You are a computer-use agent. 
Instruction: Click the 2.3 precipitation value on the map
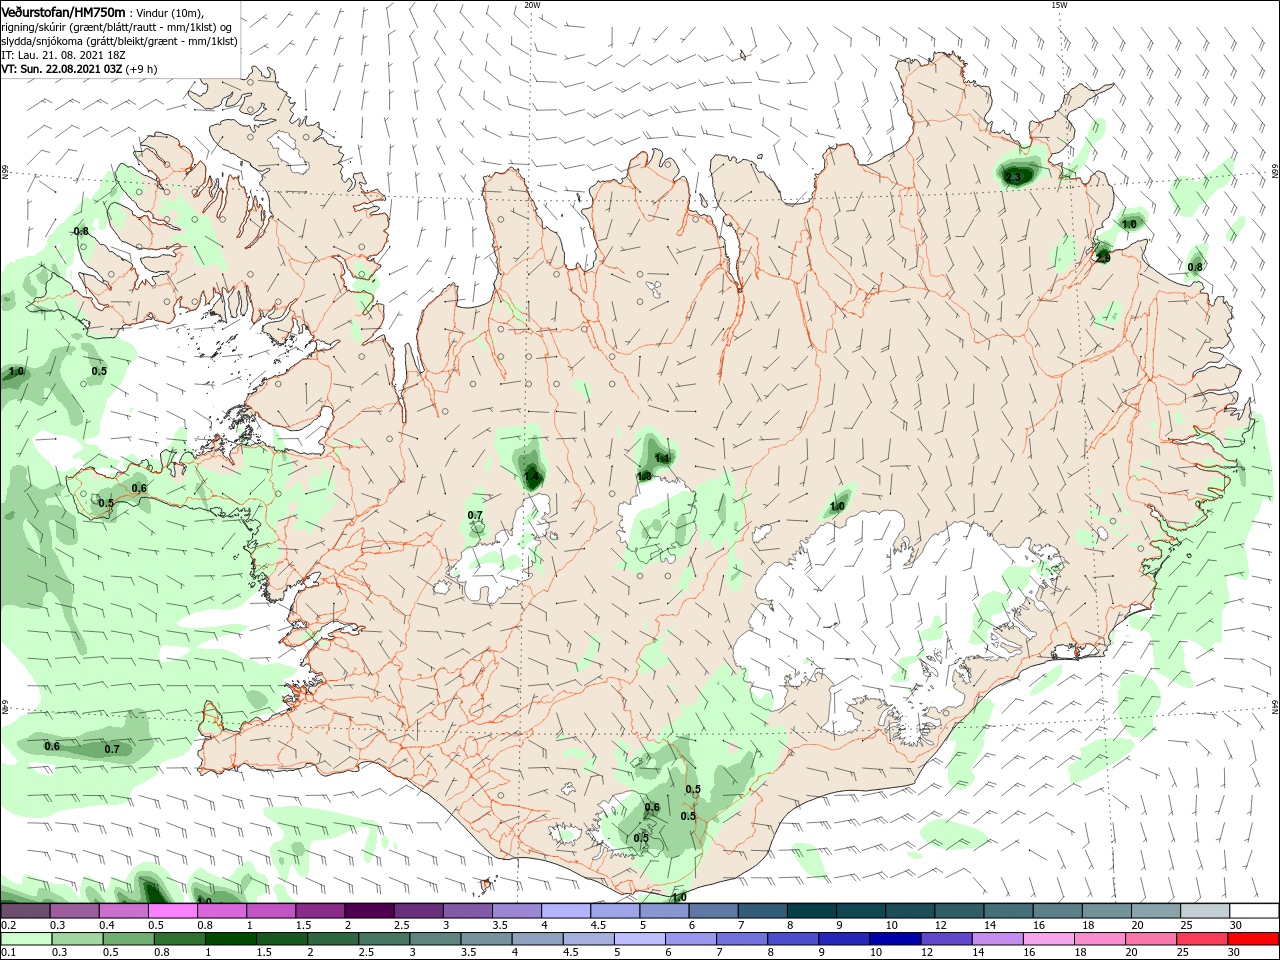click(1013, 177)
